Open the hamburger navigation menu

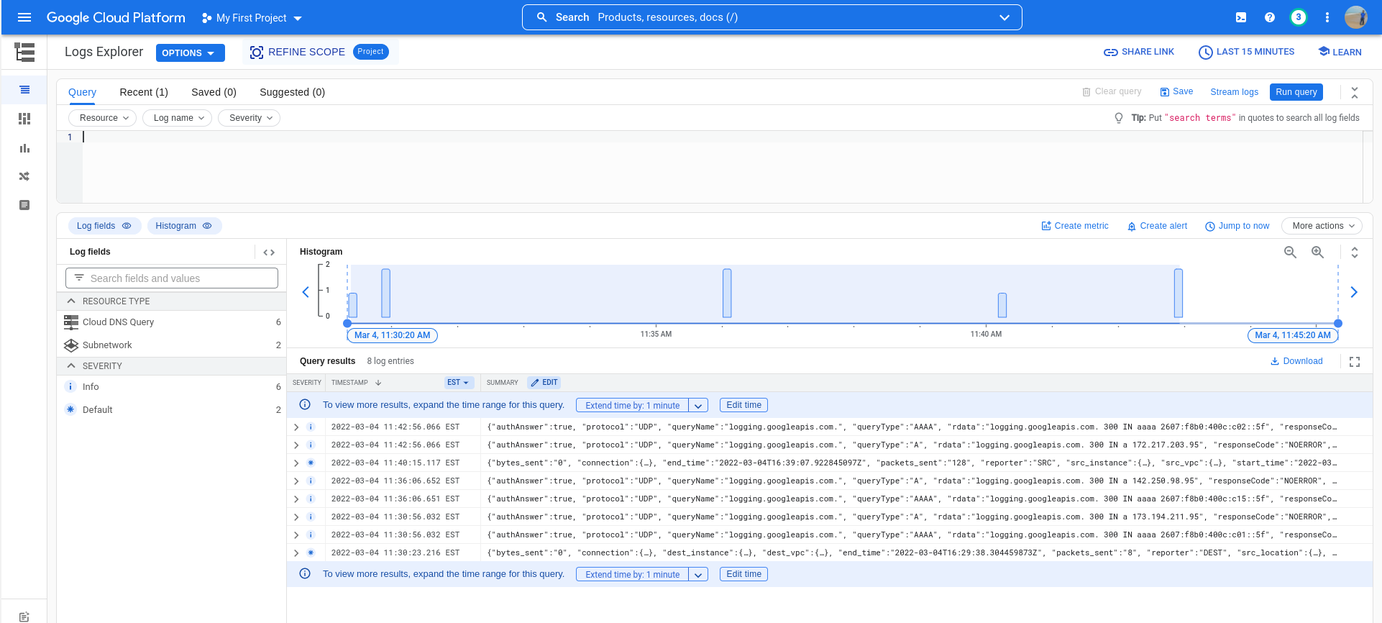(24, 18)
